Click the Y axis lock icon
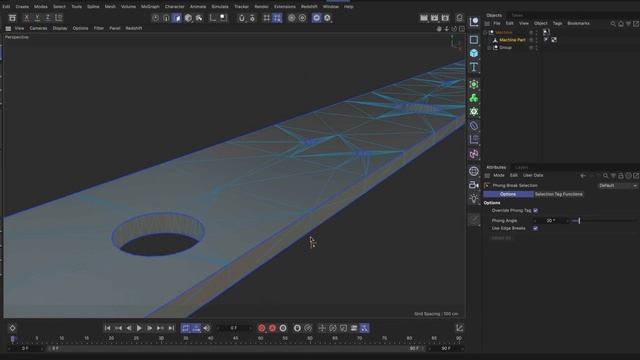 point(37,18)
